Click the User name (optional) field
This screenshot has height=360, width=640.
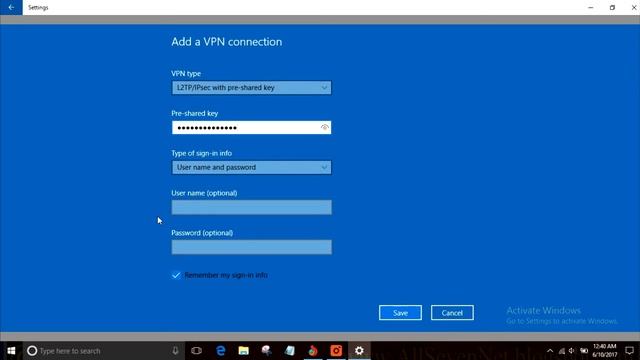pos(251,207)
